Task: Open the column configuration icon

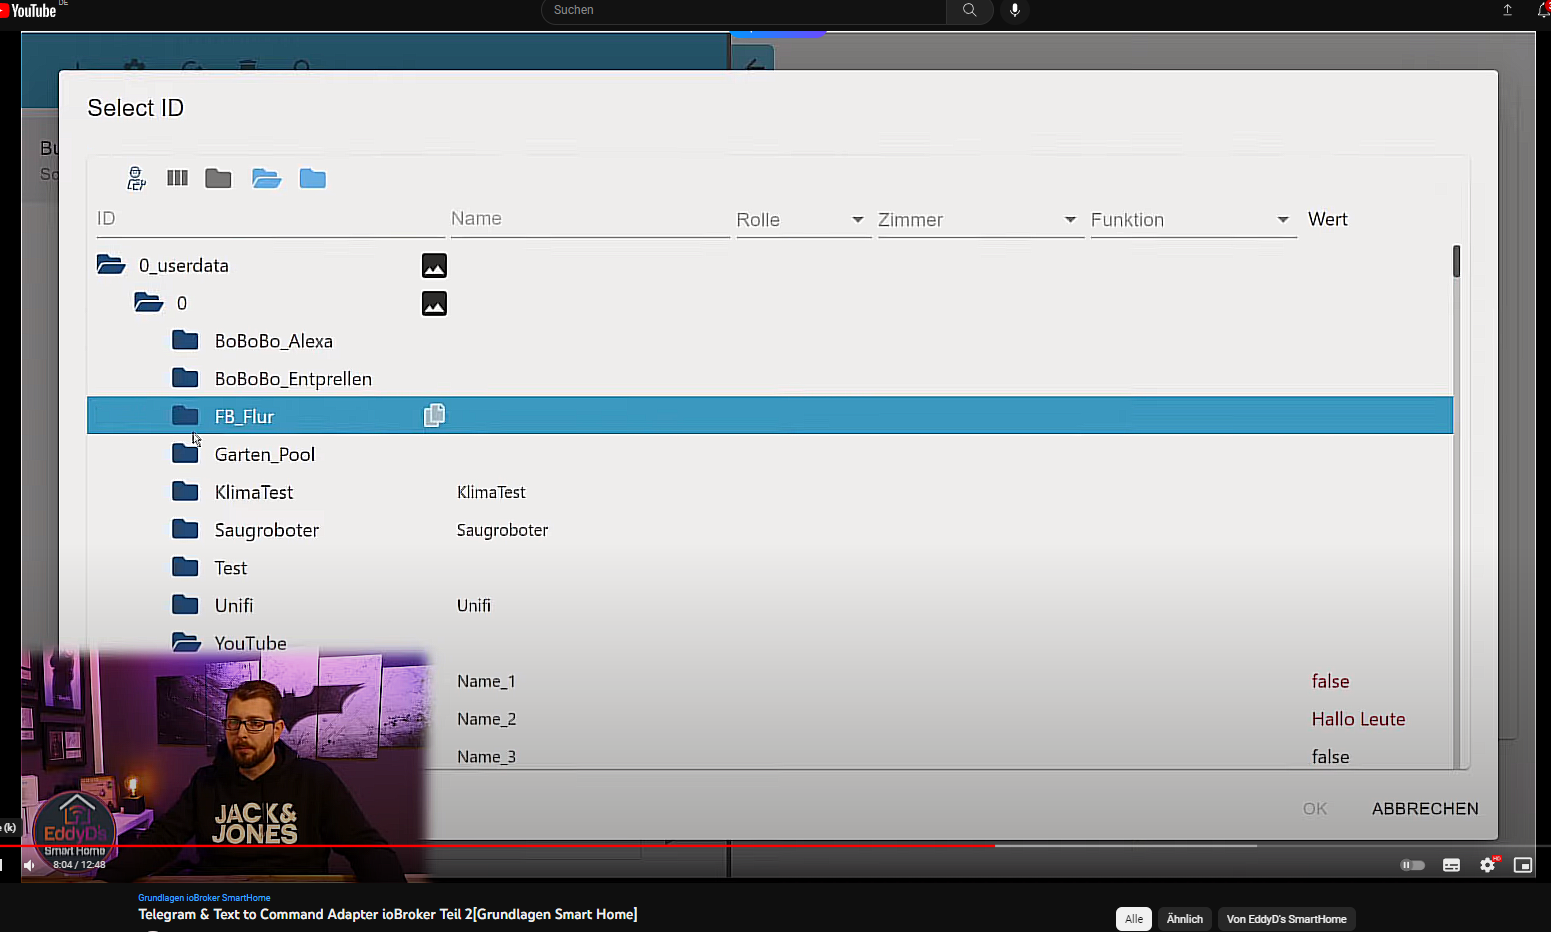Action: tap(177, 178)
